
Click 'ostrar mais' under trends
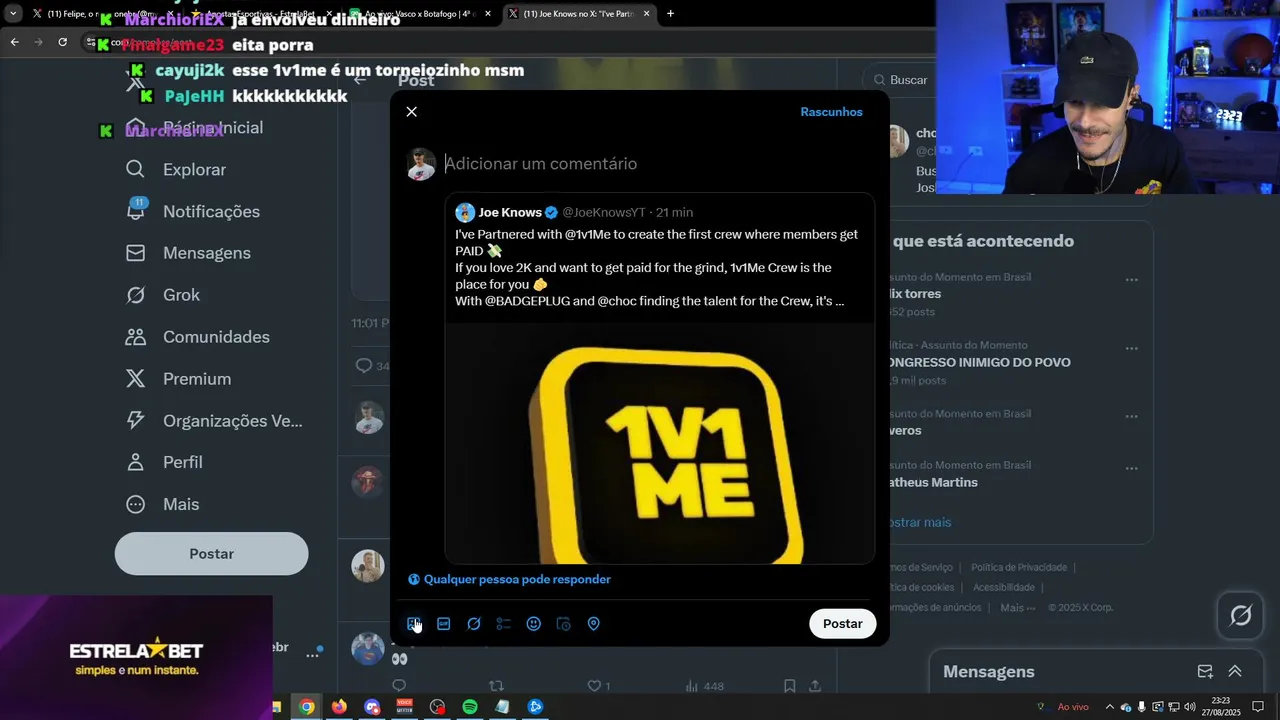coord(920,522)
